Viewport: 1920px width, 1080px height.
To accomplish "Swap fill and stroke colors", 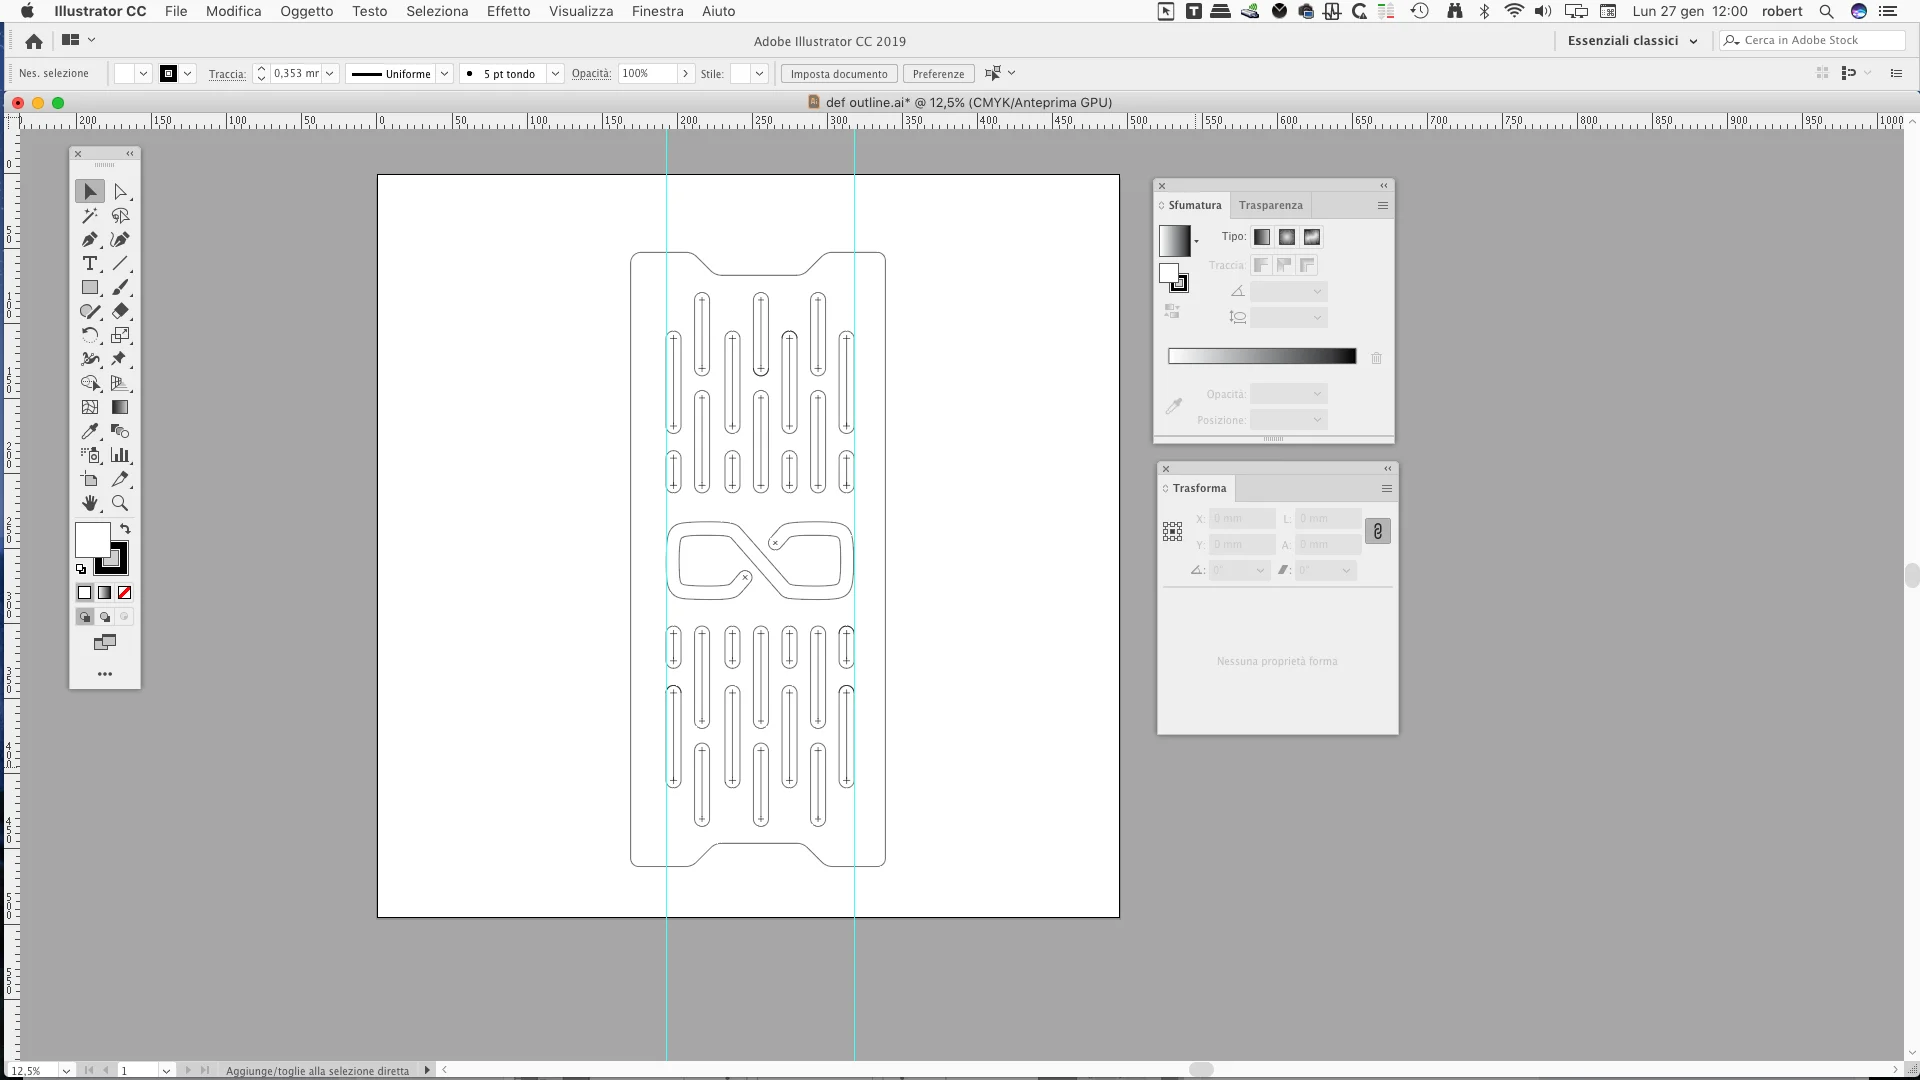I will coord(125,529).
